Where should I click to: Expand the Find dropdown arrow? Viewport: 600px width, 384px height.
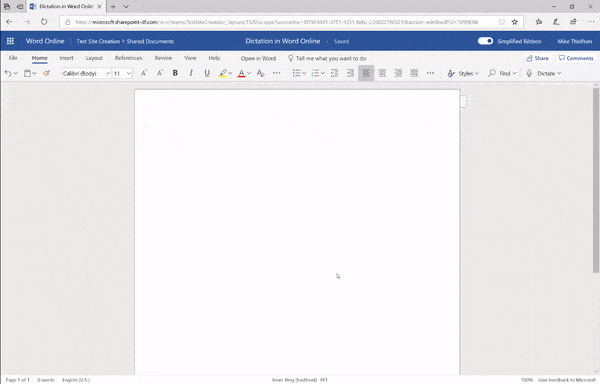coord(514,73)
